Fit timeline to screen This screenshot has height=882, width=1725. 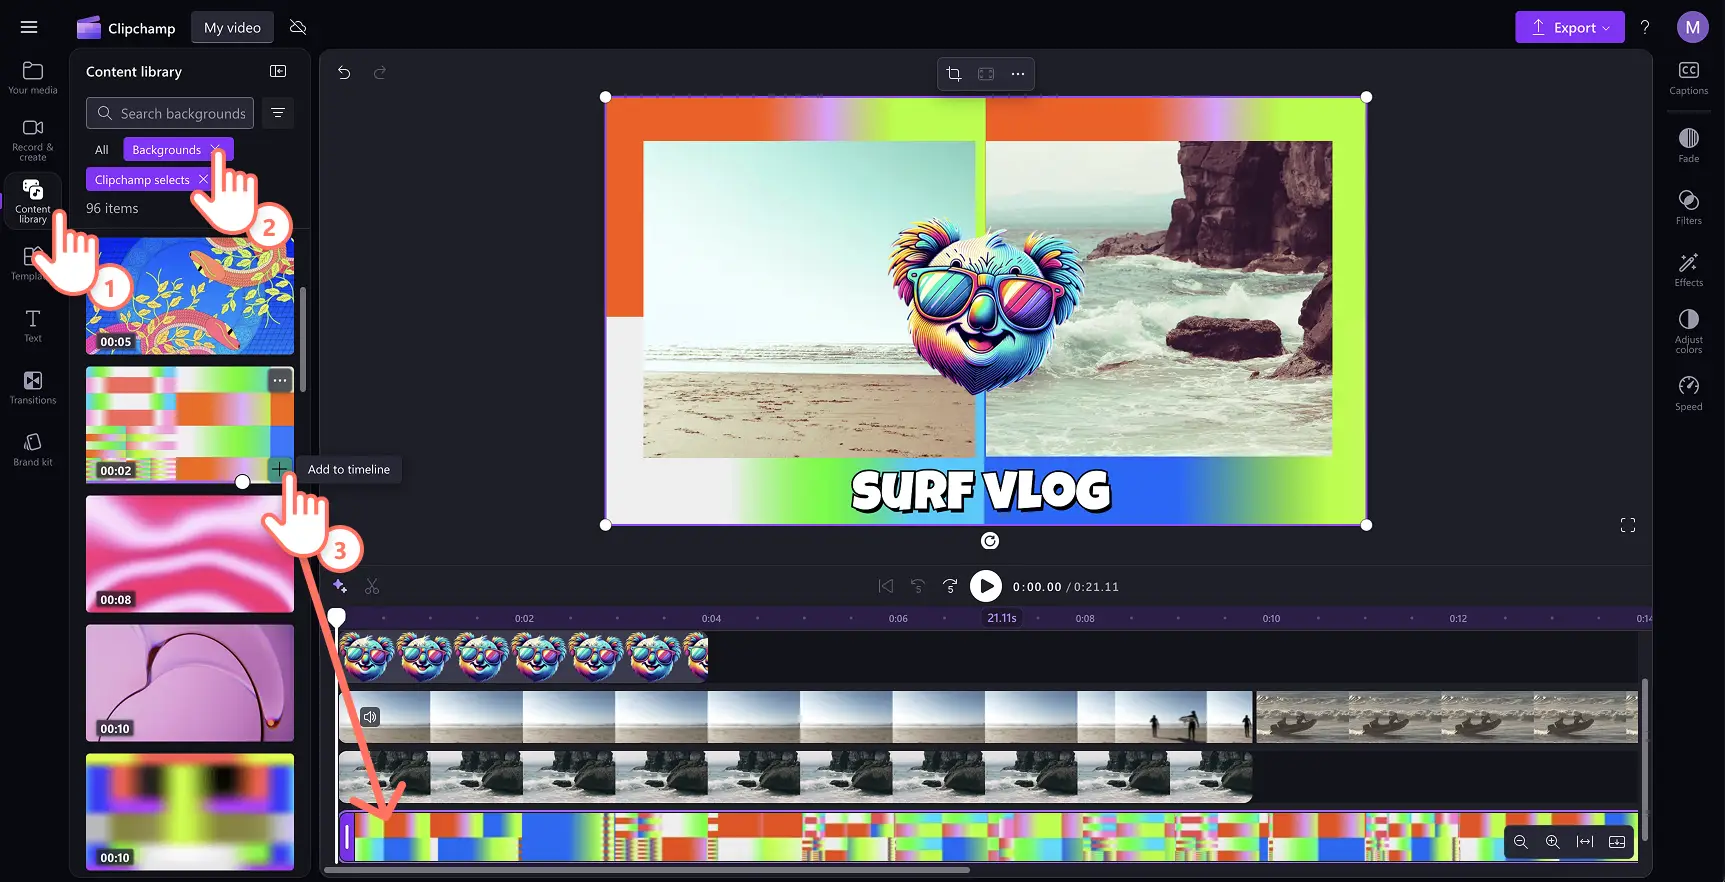coord(1585,842)
